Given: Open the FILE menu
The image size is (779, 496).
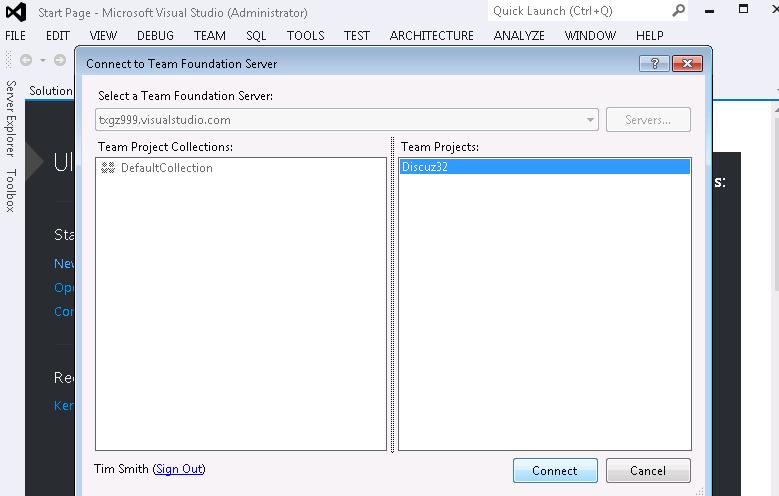Looking at the screenshot, I should (15, 36).
